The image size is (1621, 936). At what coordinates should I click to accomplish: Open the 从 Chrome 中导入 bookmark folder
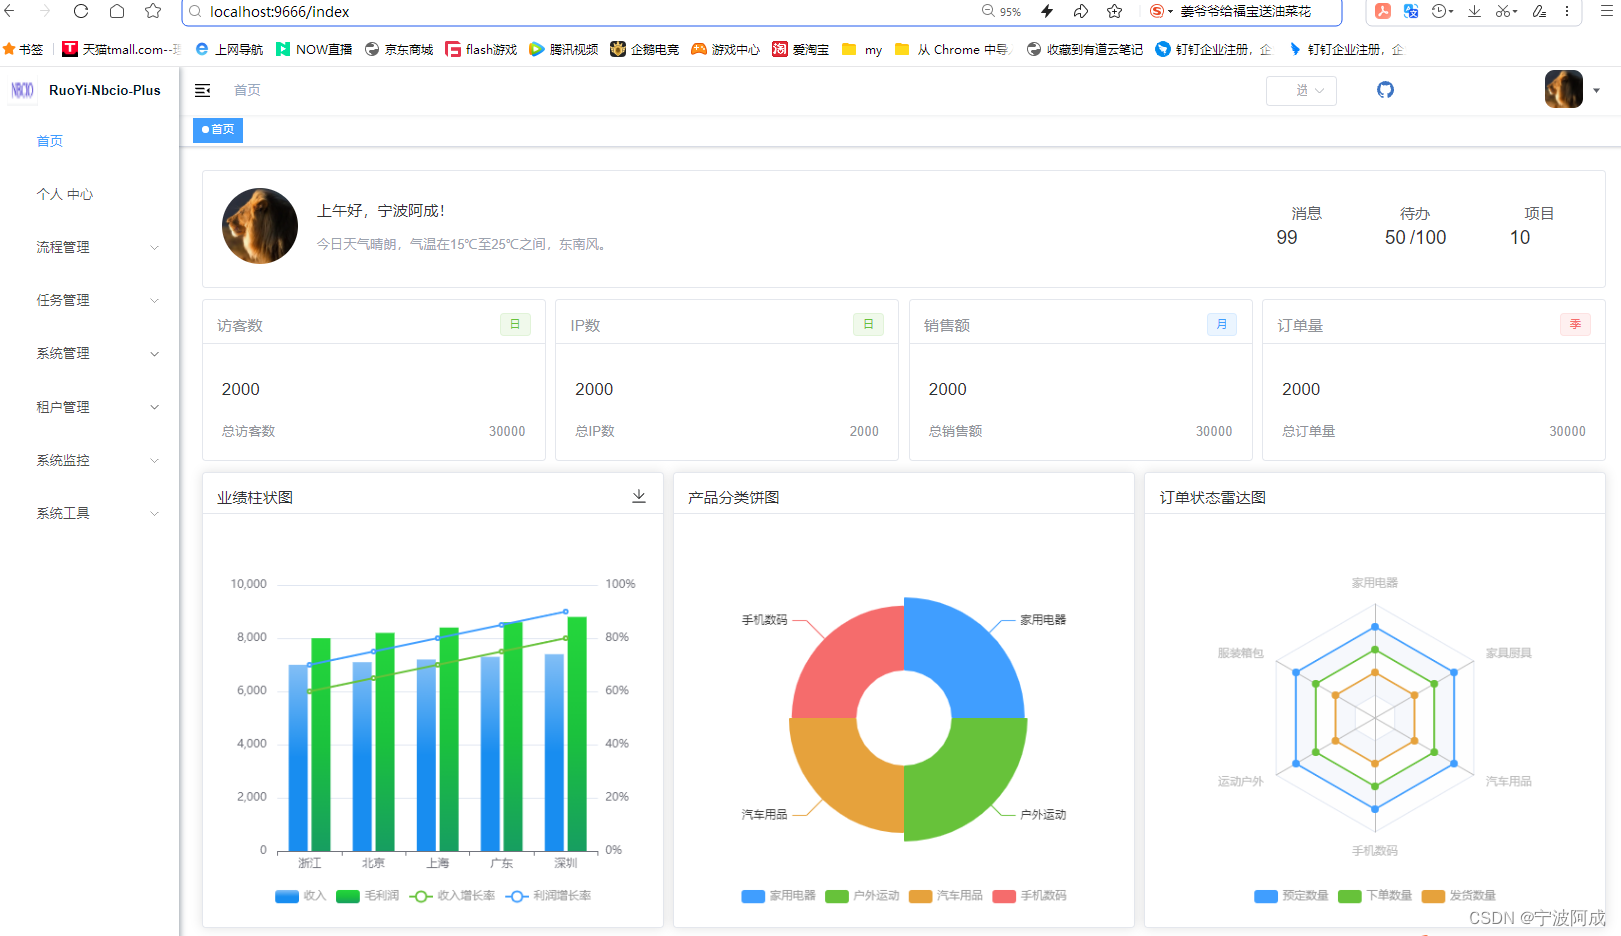click(x=953, y=49)
